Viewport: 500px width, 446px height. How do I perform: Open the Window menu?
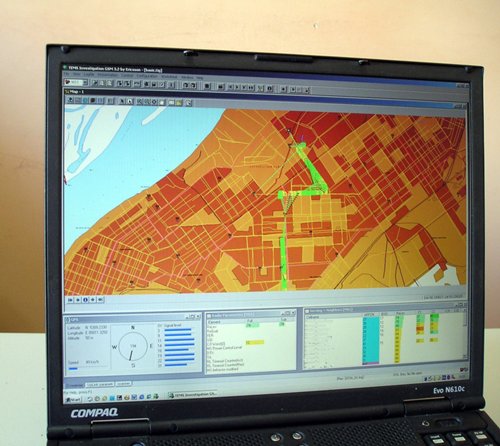point(187,77)
